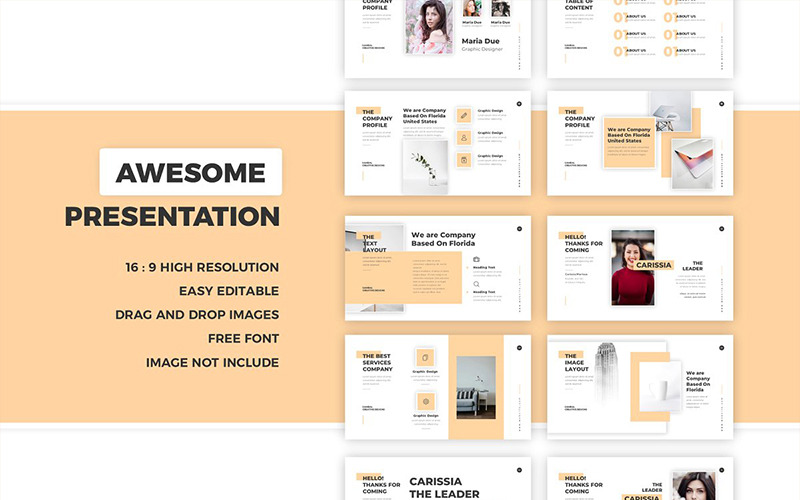The width and height of the screenshot is (800, 500).
Task: Select the woman in red sweater photo
Action: click(x=633, y=268)
